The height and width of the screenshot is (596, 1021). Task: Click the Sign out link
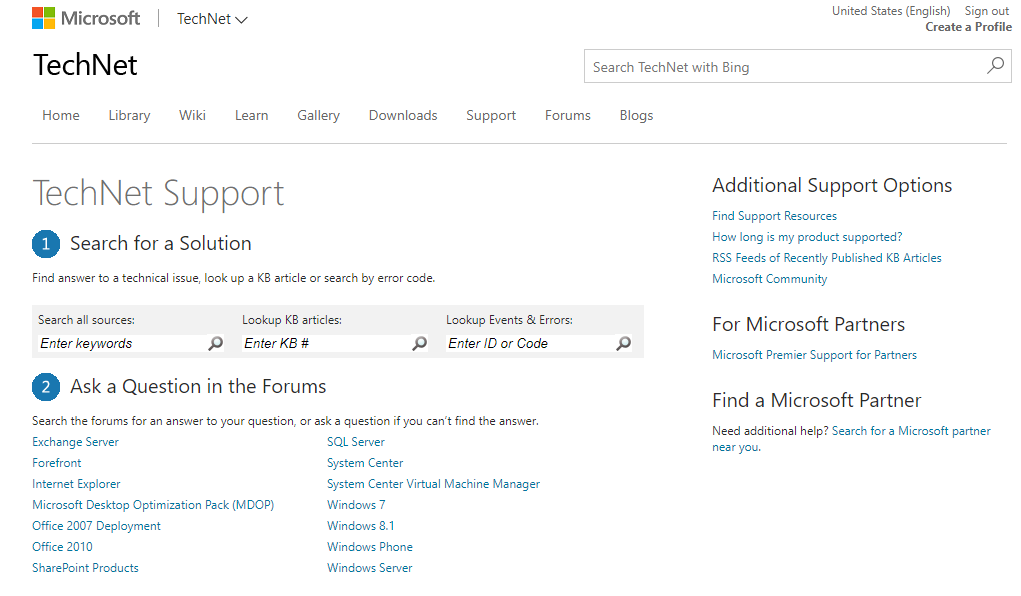click(986, 11)
